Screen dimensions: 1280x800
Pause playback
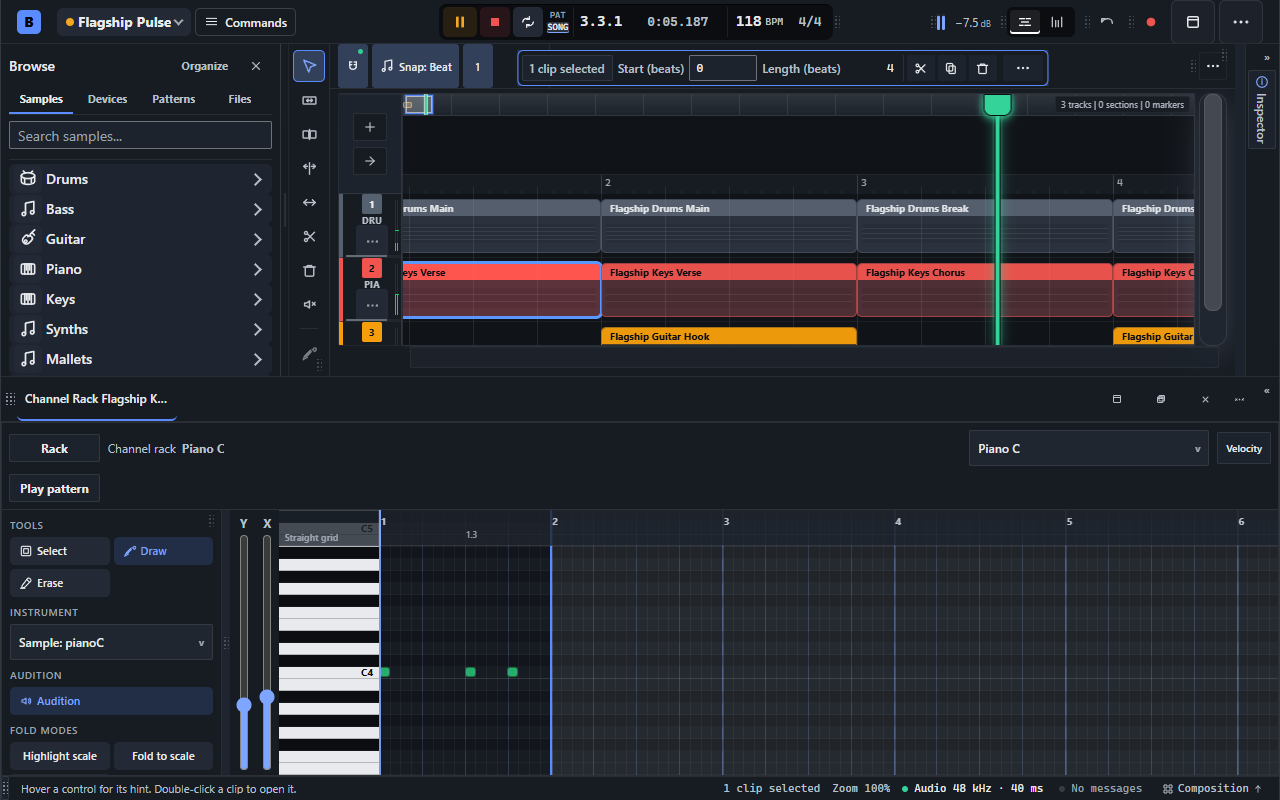(x=460, y=22)
